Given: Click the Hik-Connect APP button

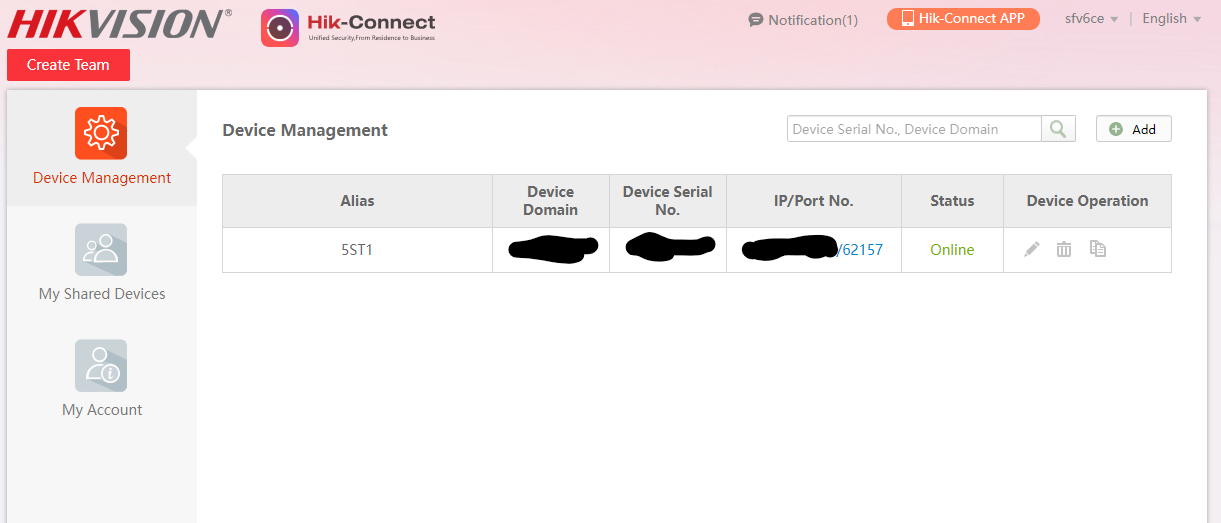Looking at the screenshot, I should 962,19.
